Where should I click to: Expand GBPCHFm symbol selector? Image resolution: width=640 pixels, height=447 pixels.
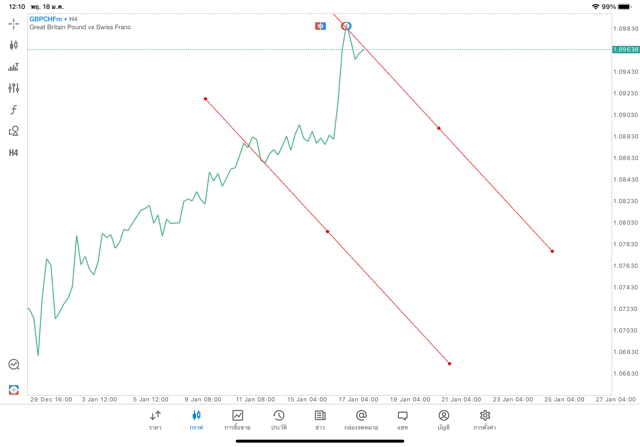click(47, 19)
